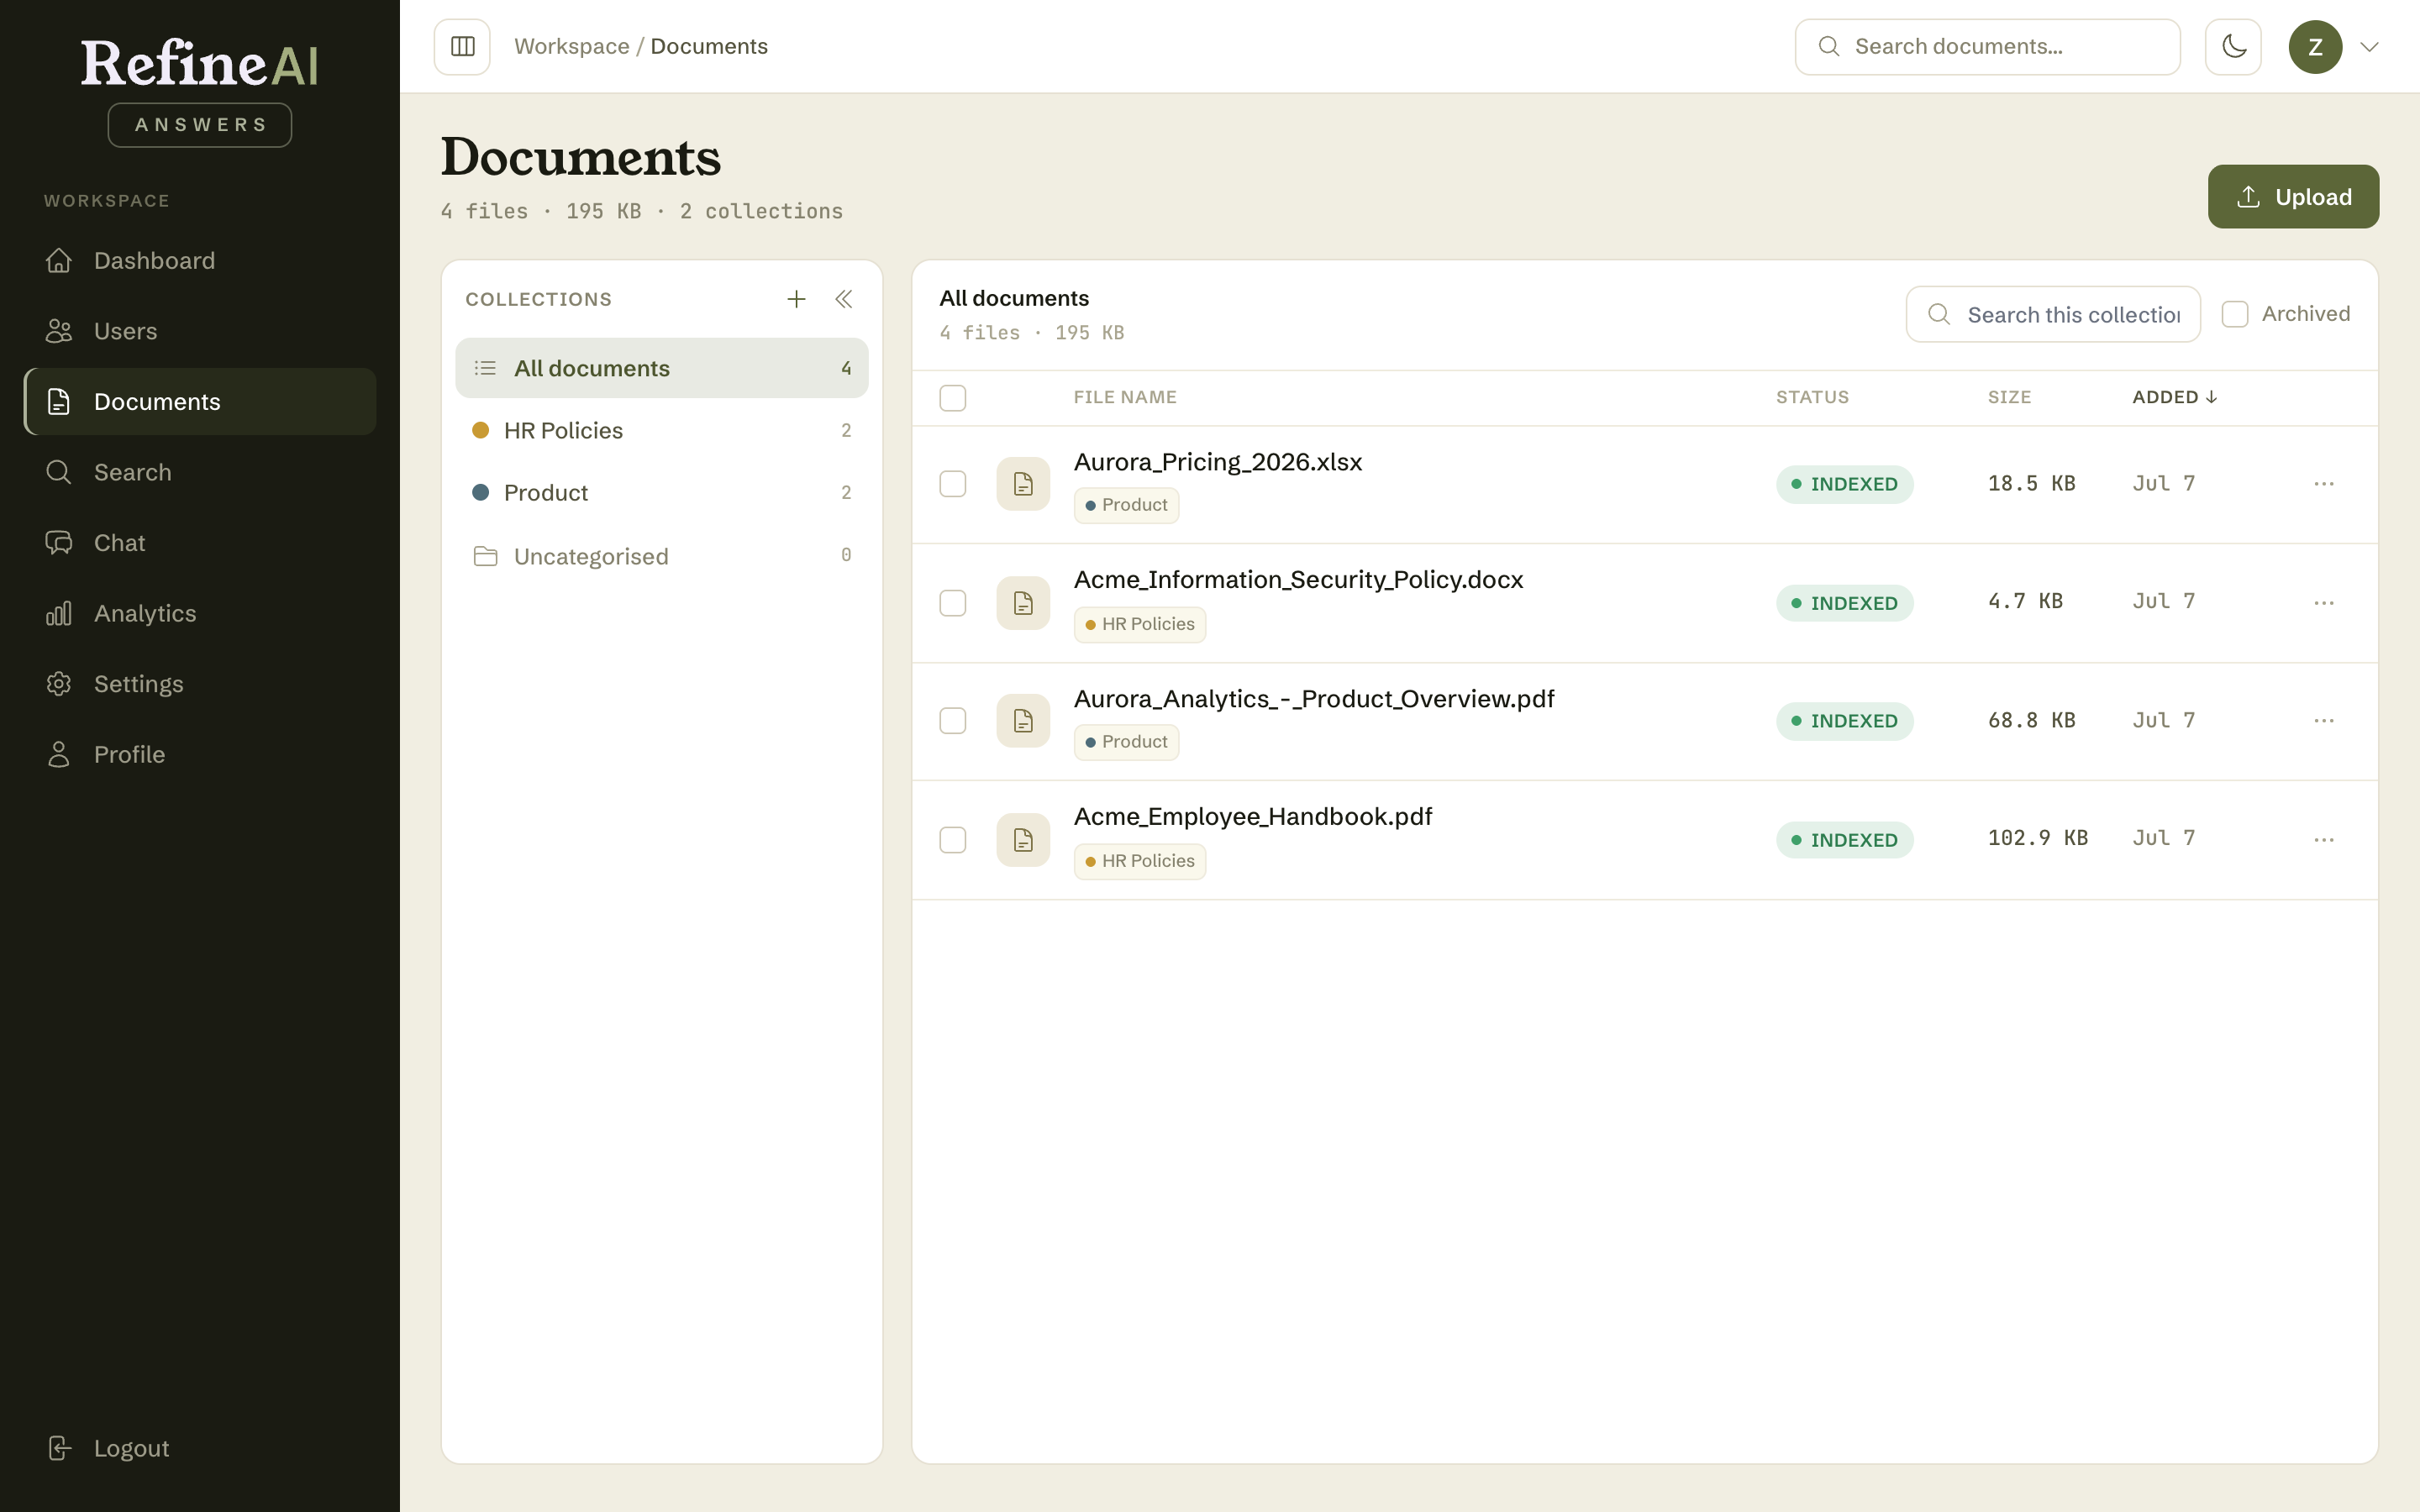2420x1512 pixels.
Task: Click the Upload button
Action: (x=2293, y=197)
